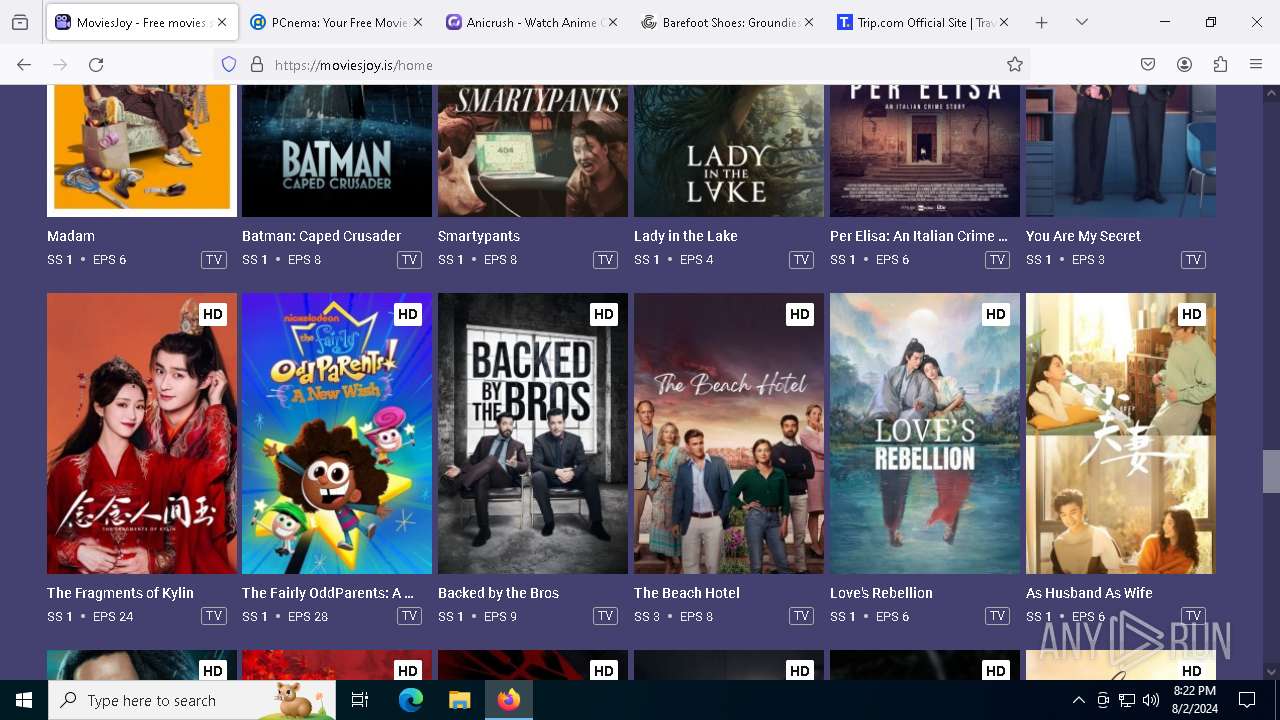
Task: Open the Firefox account icon
Action: click(x=1184, y=64)
